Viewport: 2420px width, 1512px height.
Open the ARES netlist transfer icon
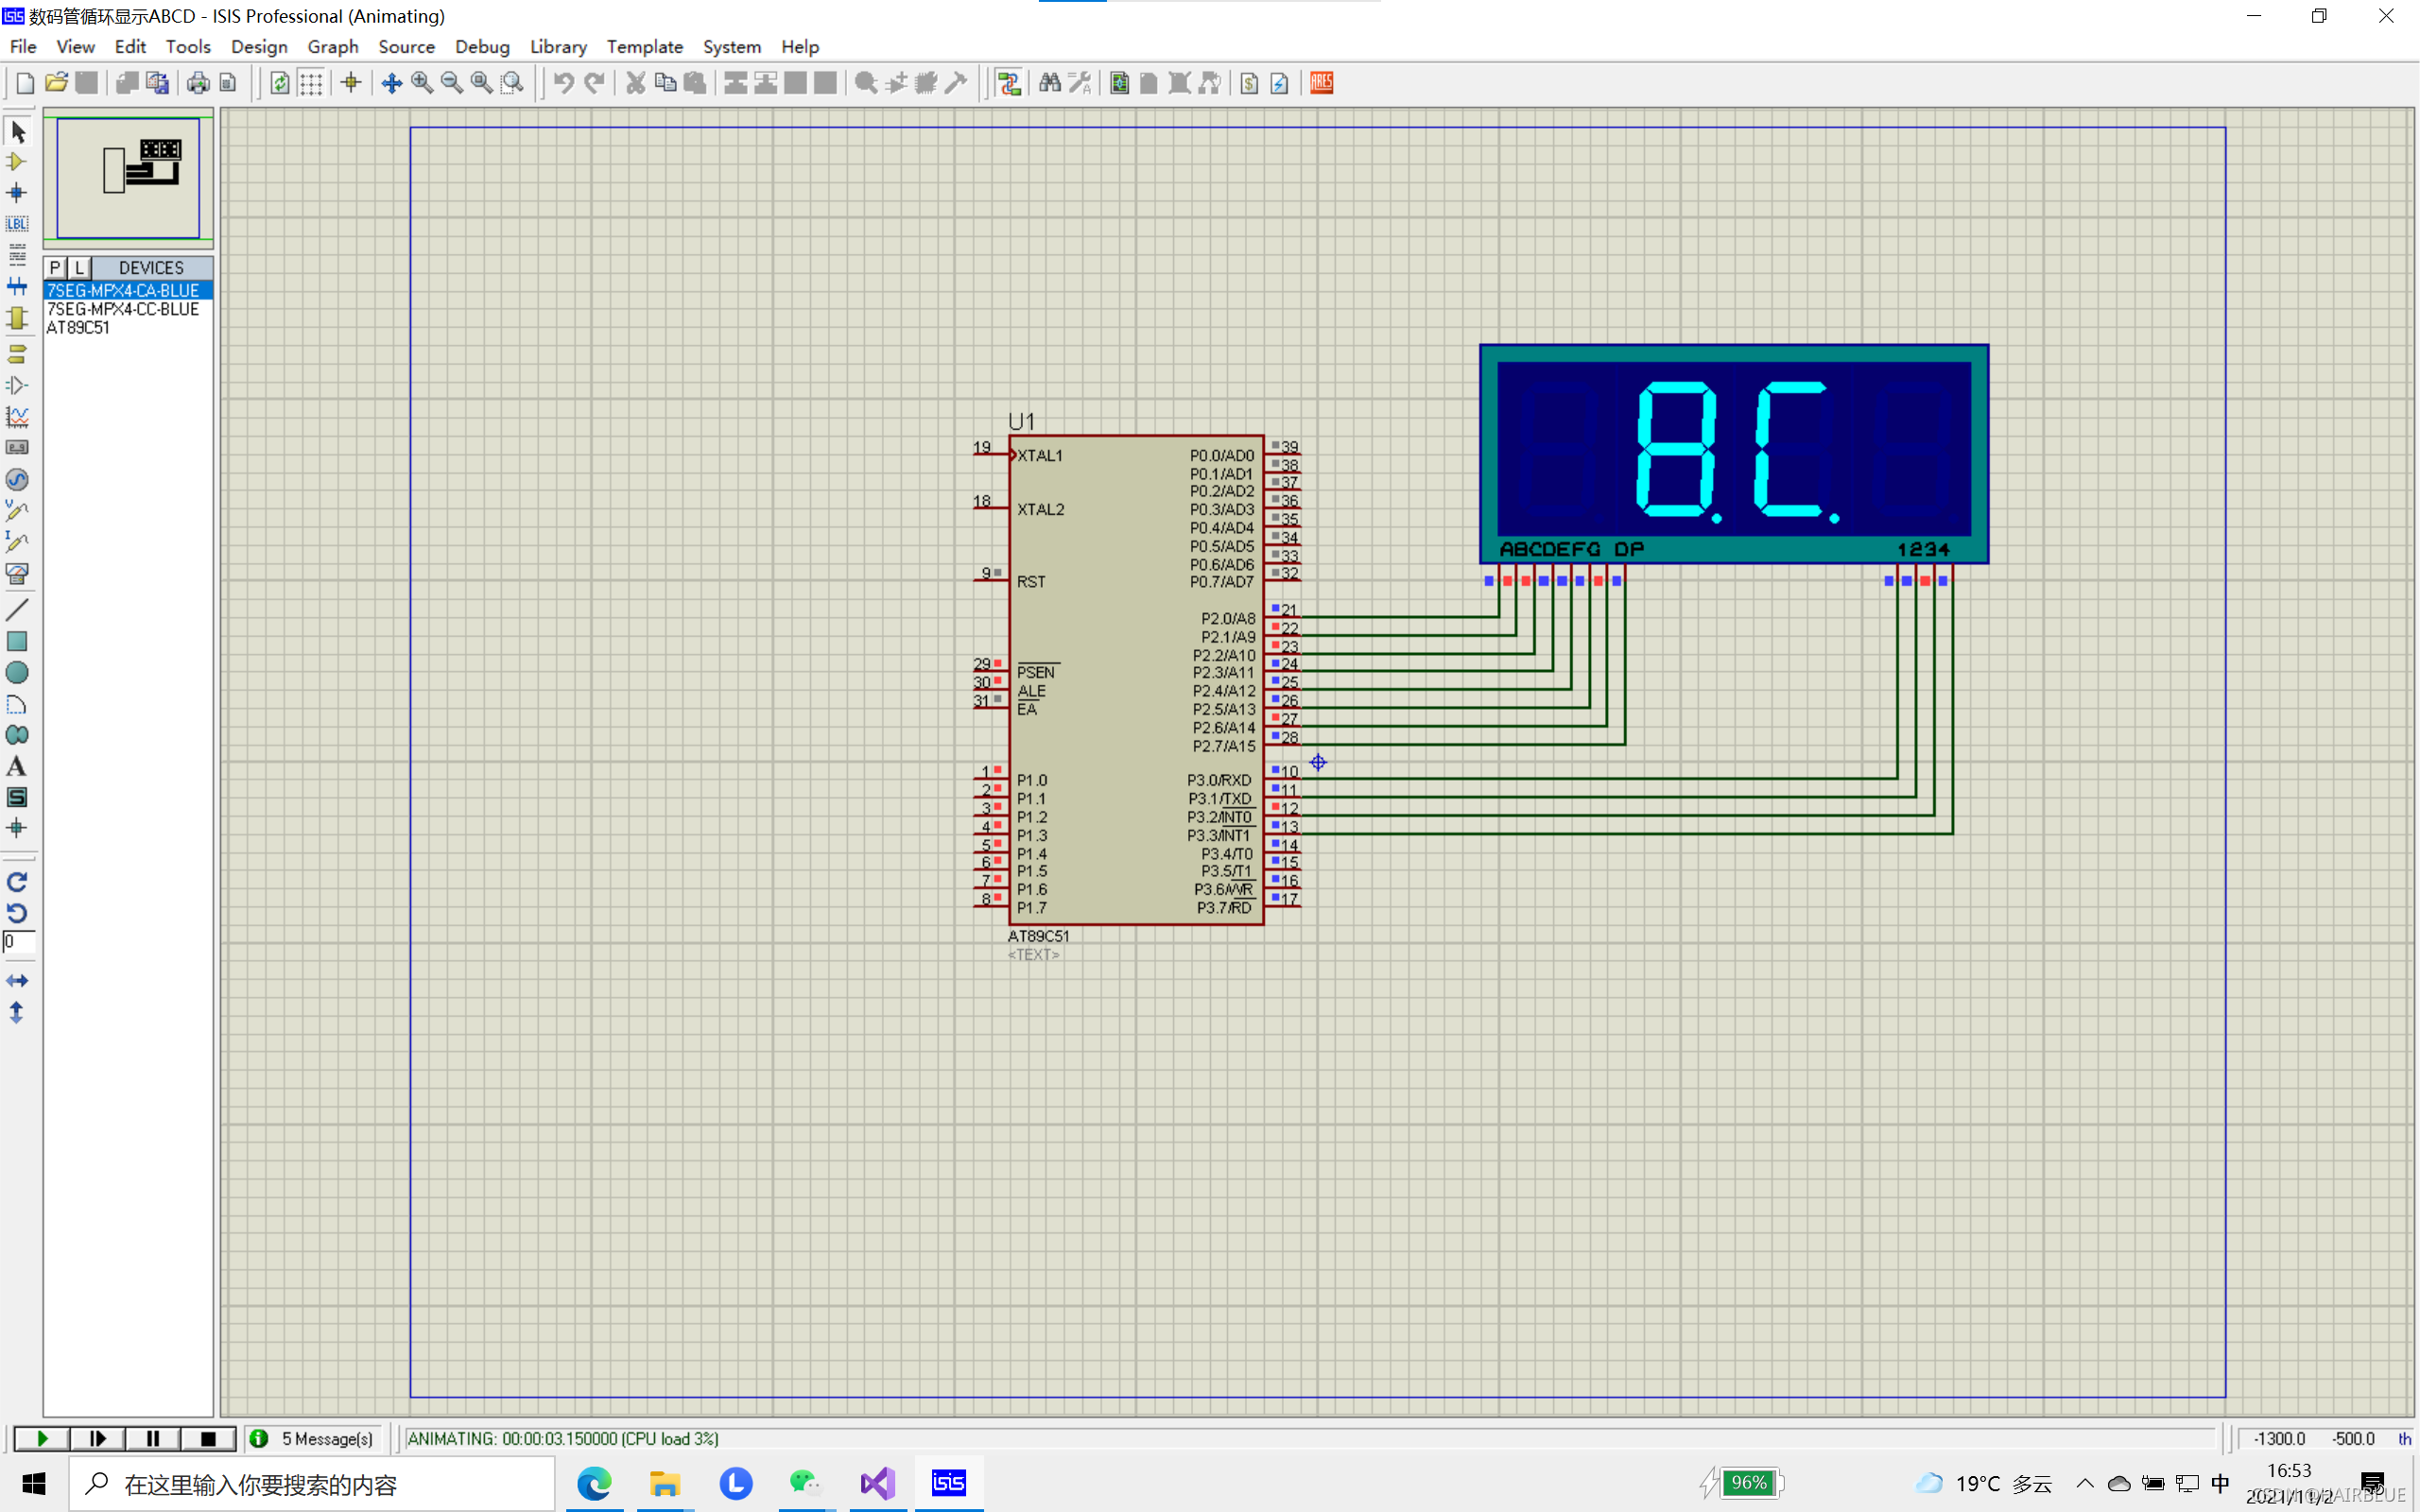pos(1321,83)
